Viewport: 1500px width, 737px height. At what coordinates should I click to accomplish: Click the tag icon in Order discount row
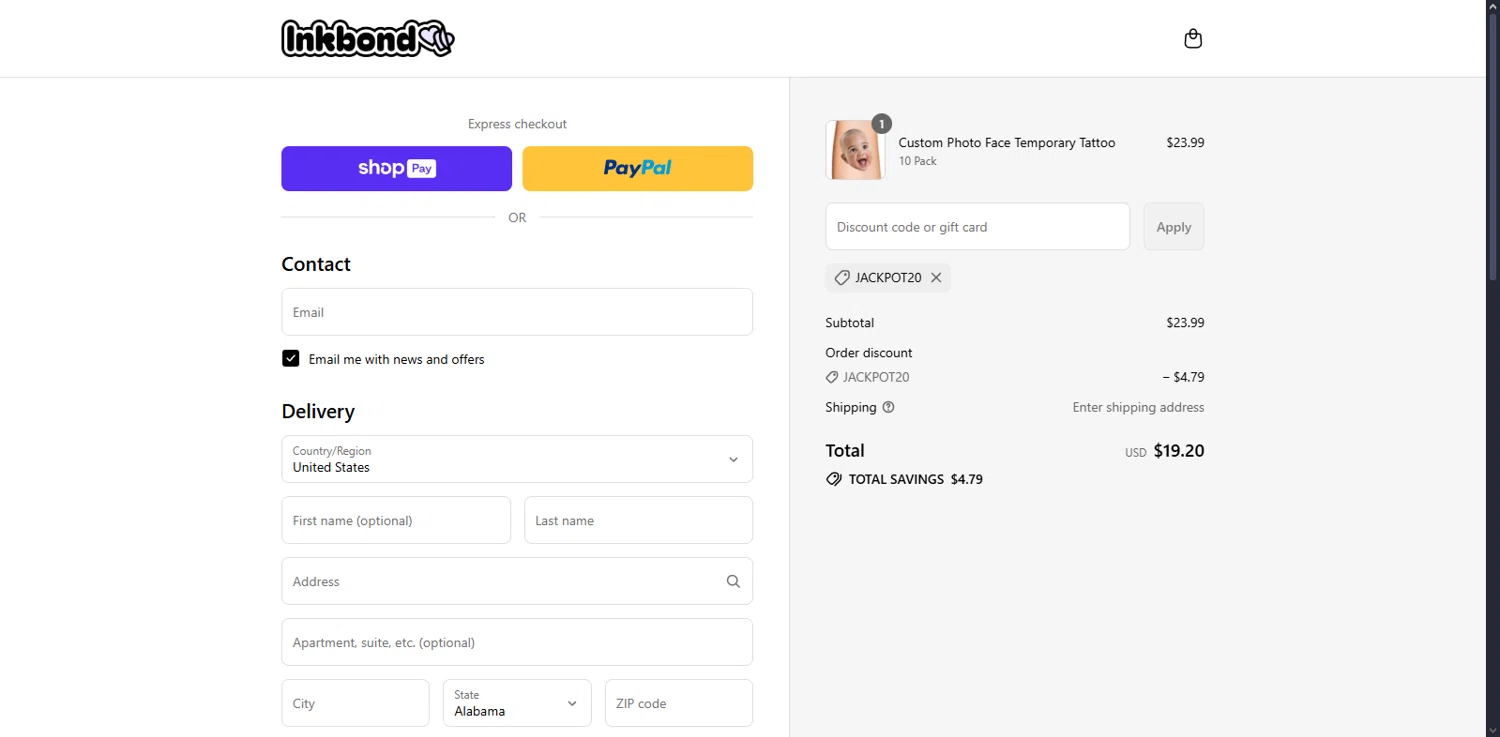pos(832,377)
